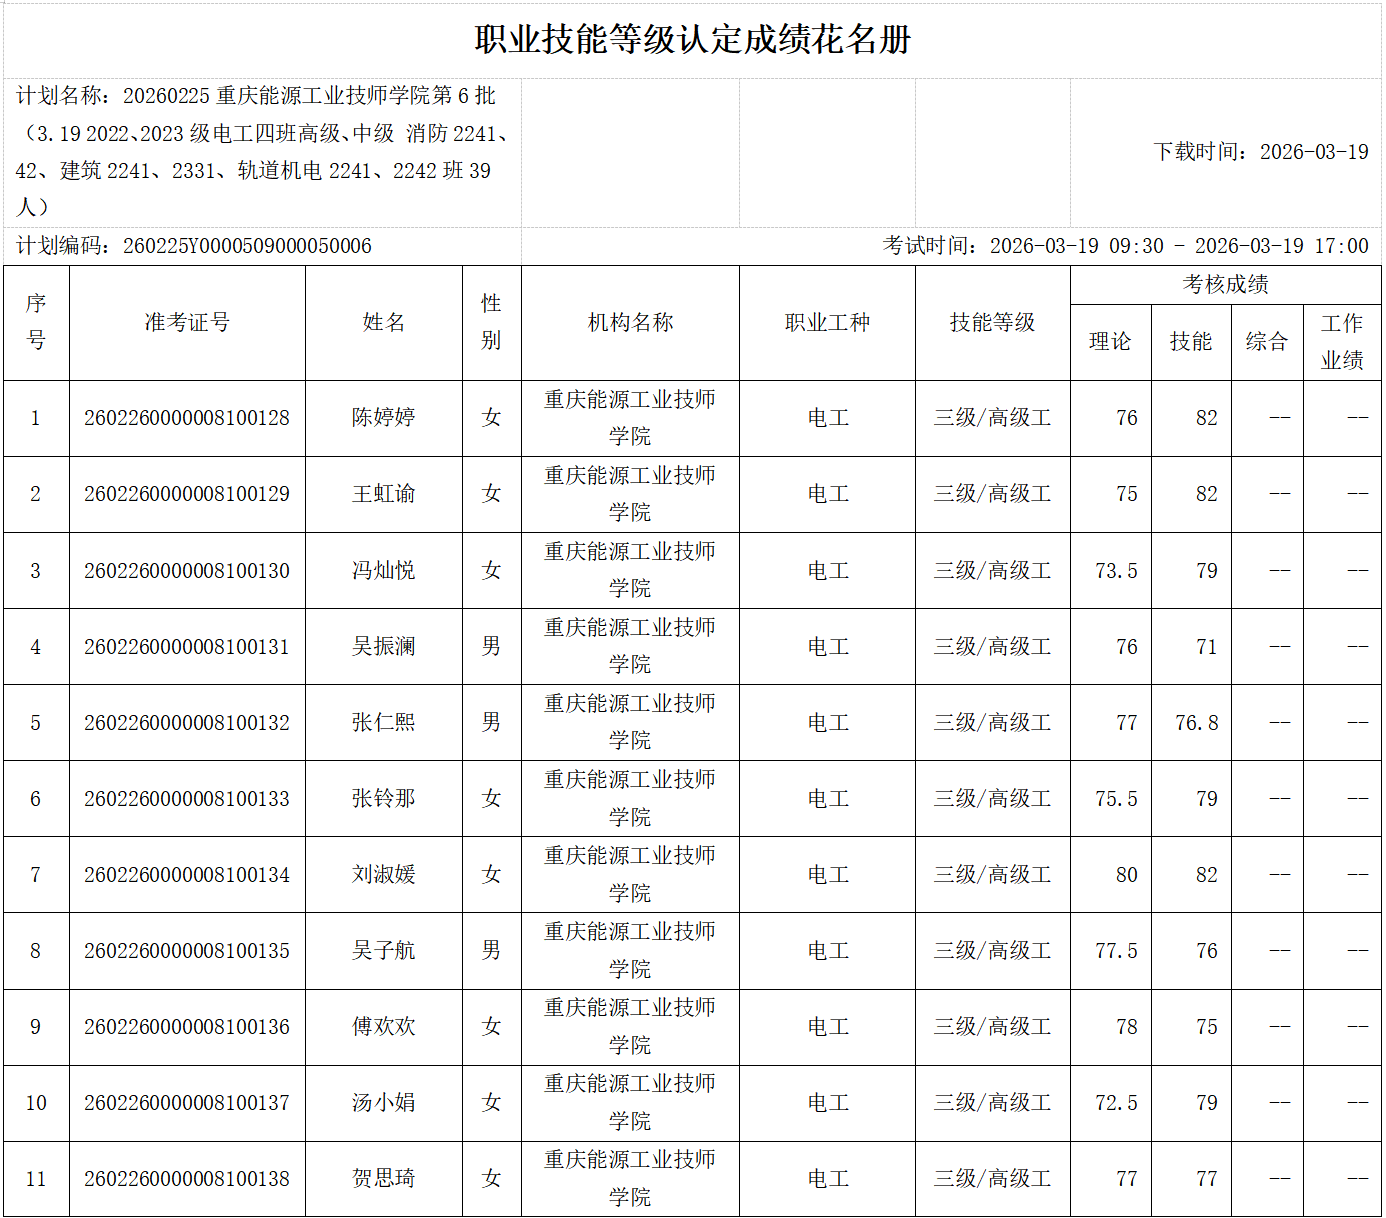Select the name cell 陈婷婷

click(x=384, y=417)
